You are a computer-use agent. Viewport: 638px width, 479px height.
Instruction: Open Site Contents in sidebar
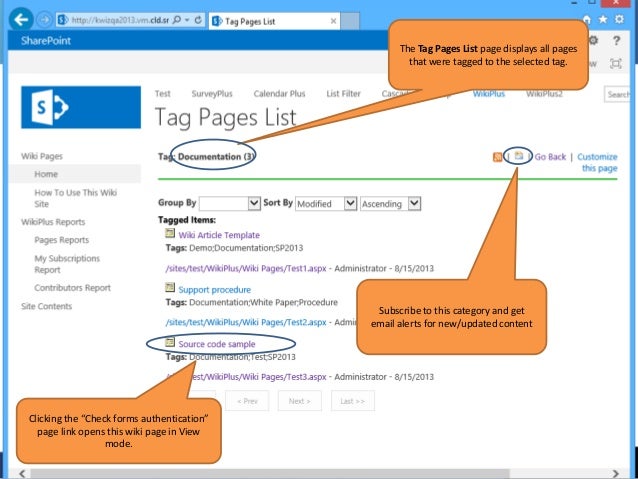pyautogui.click(x=46, y=306)
